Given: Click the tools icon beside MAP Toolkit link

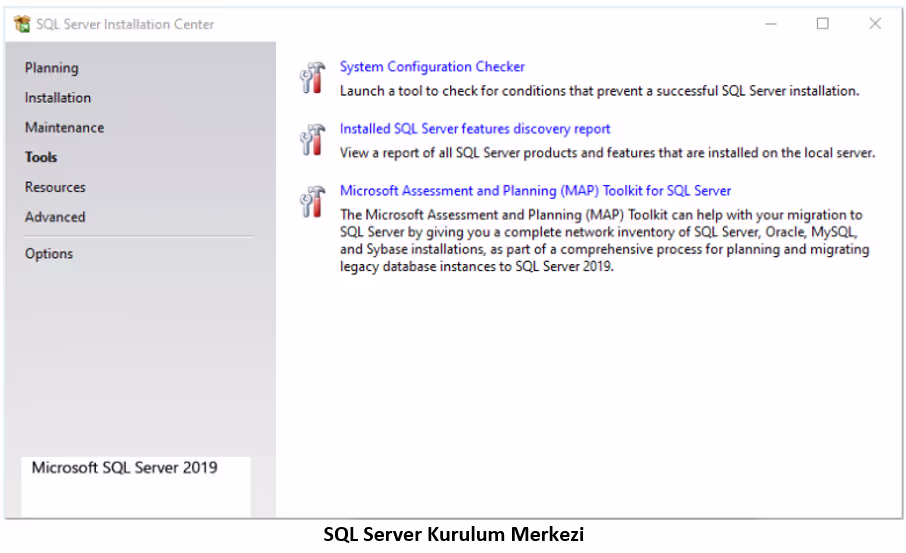Looking at the screenshot, I should coord(313,202).
